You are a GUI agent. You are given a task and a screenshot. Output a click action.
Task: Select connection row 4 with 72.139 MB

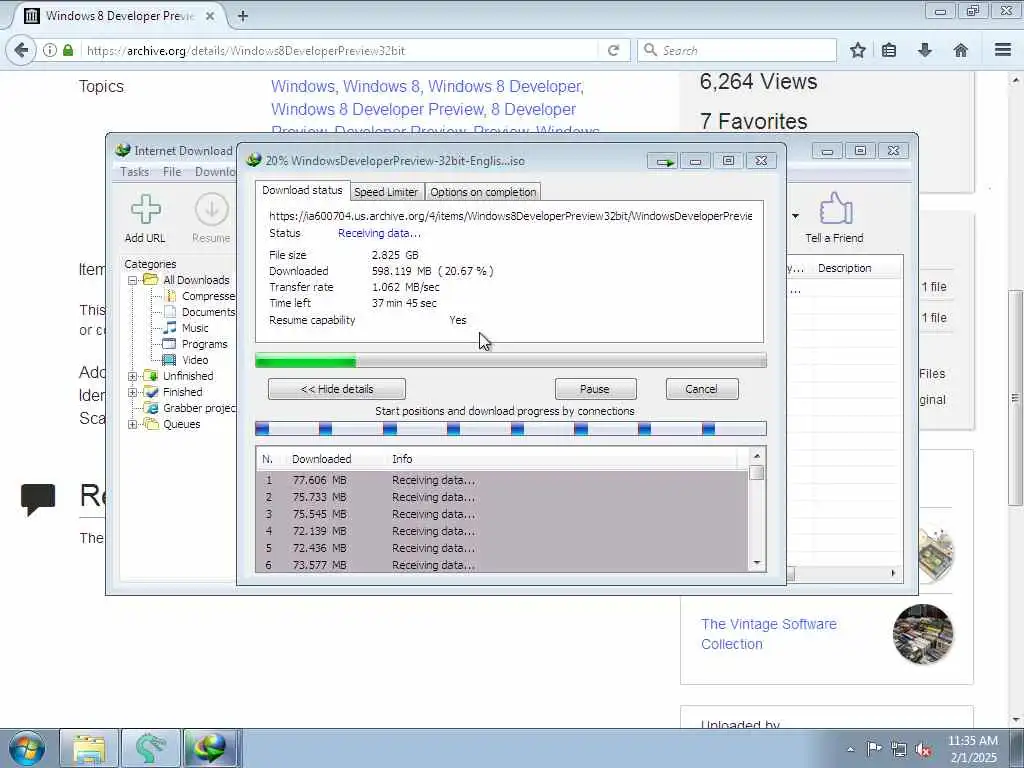tap(502, 531)
